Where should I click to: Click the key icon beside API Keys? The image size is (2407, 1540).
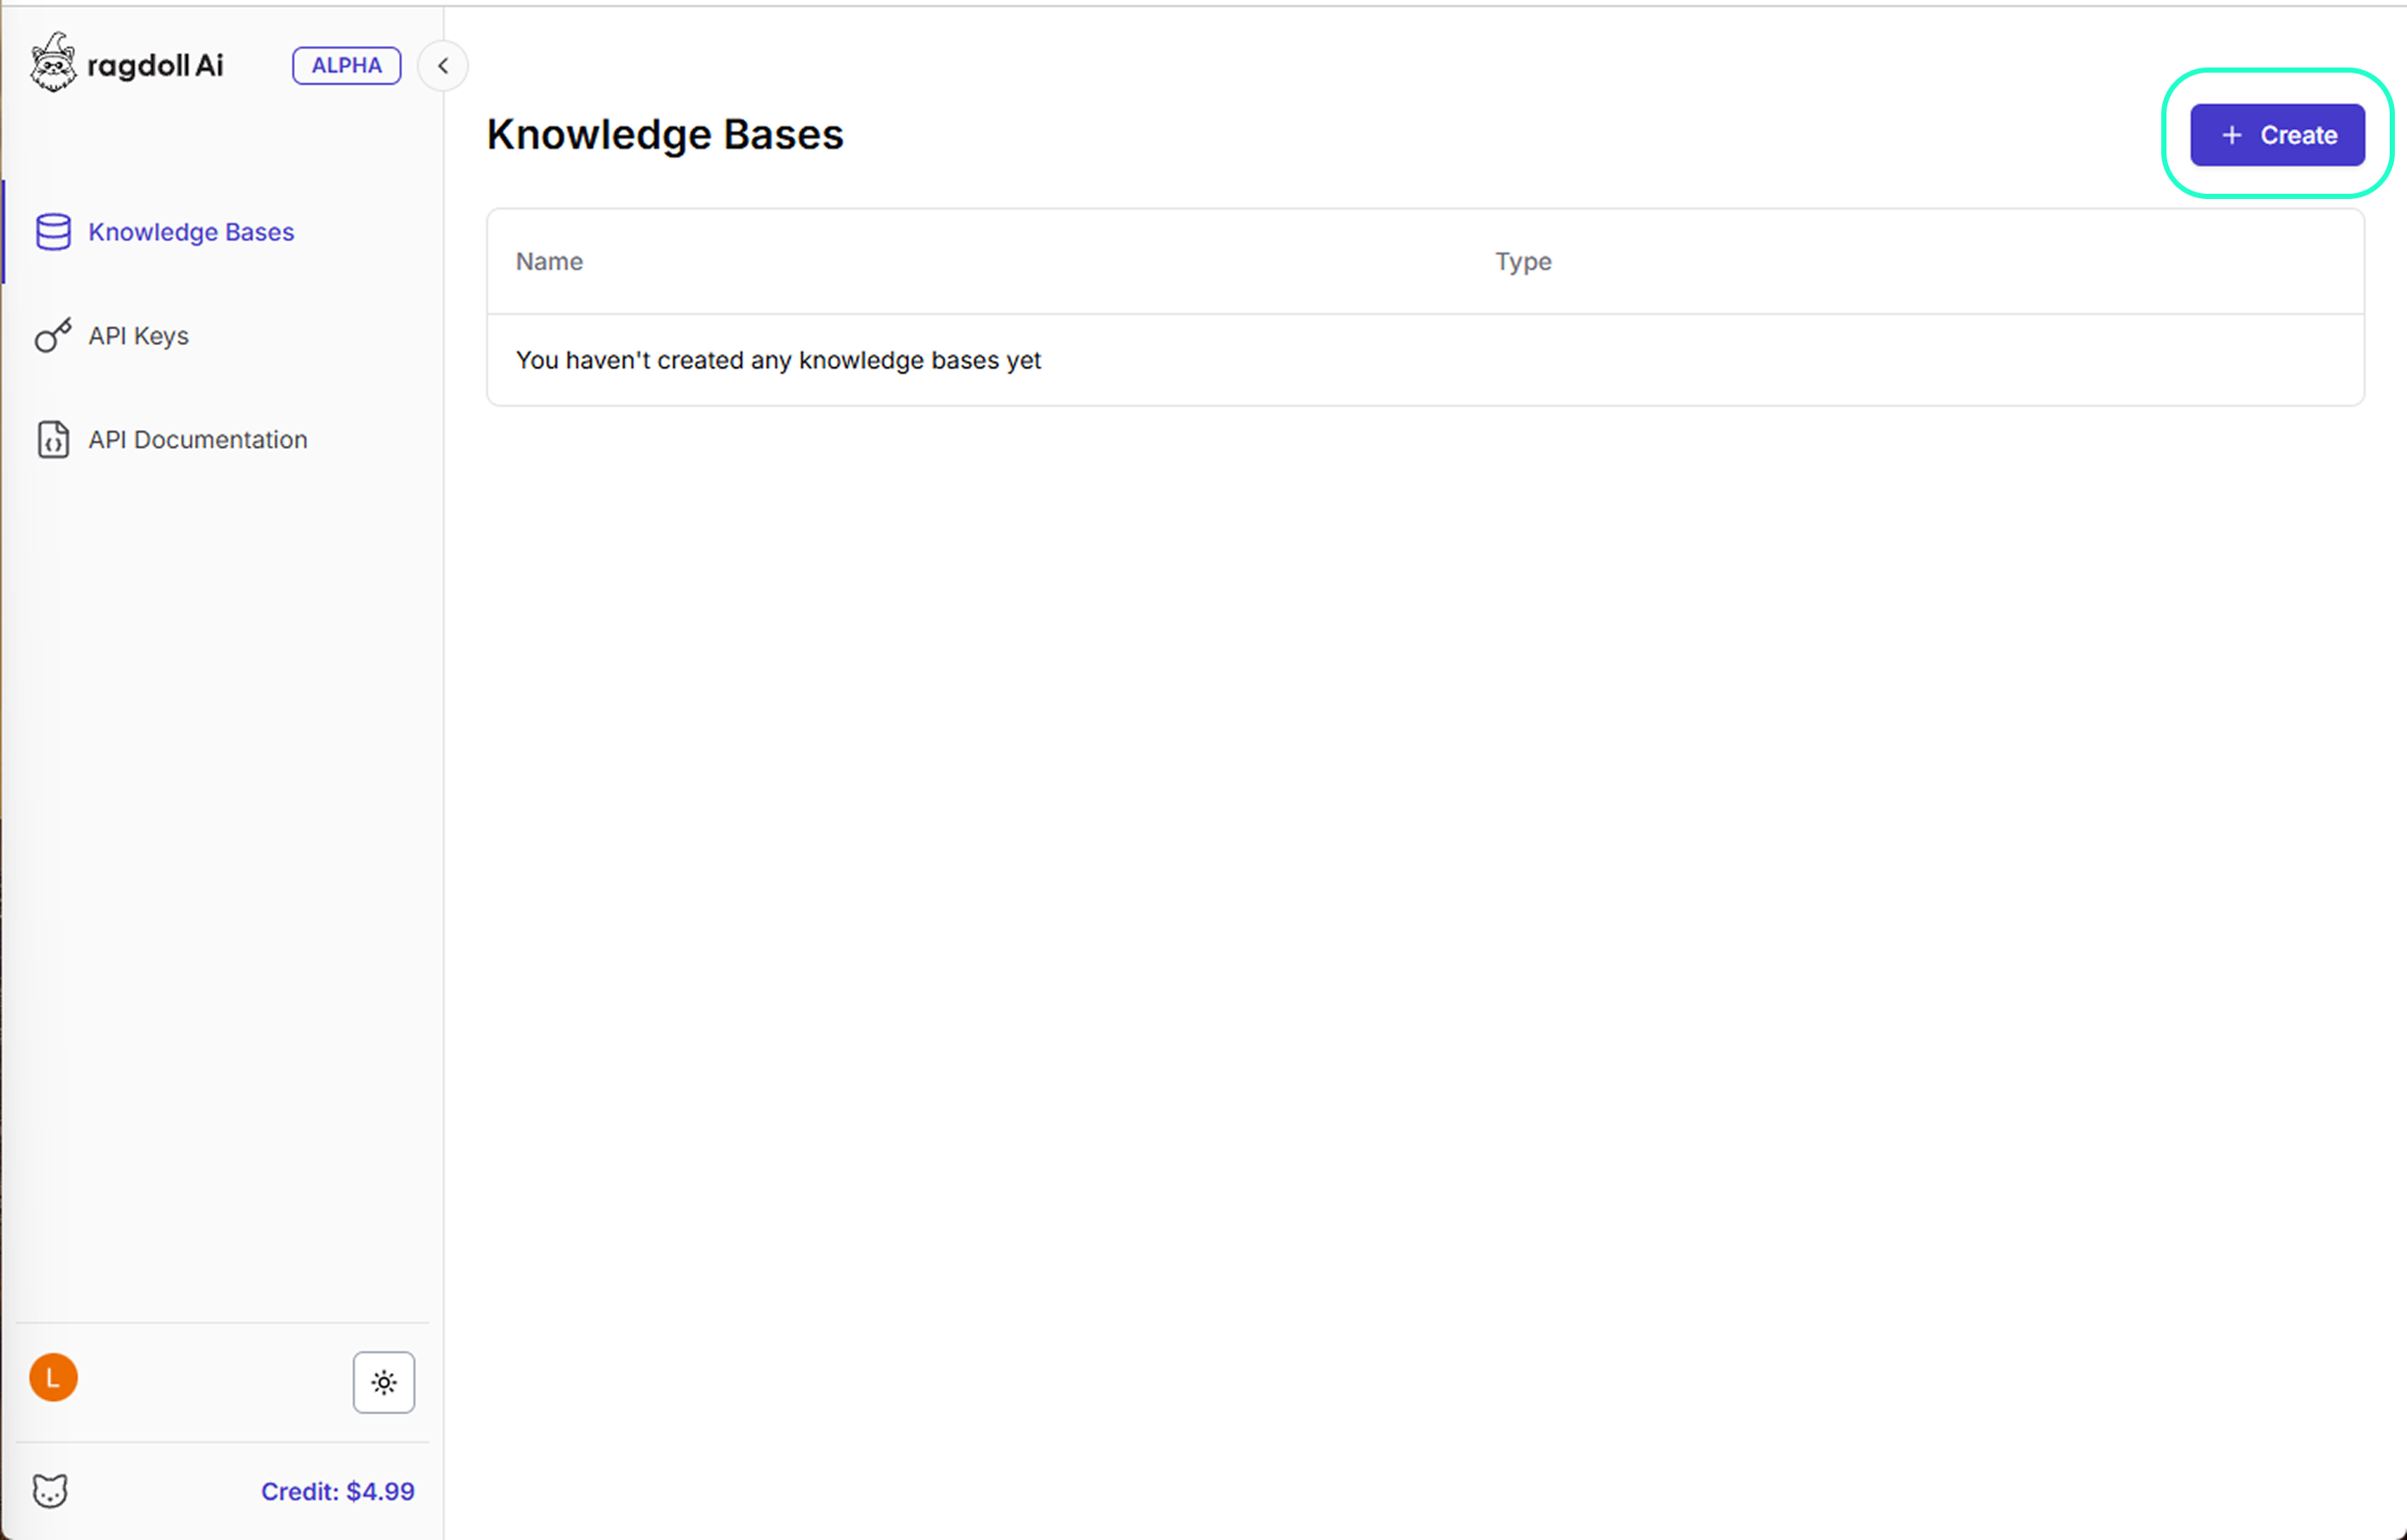53,336
